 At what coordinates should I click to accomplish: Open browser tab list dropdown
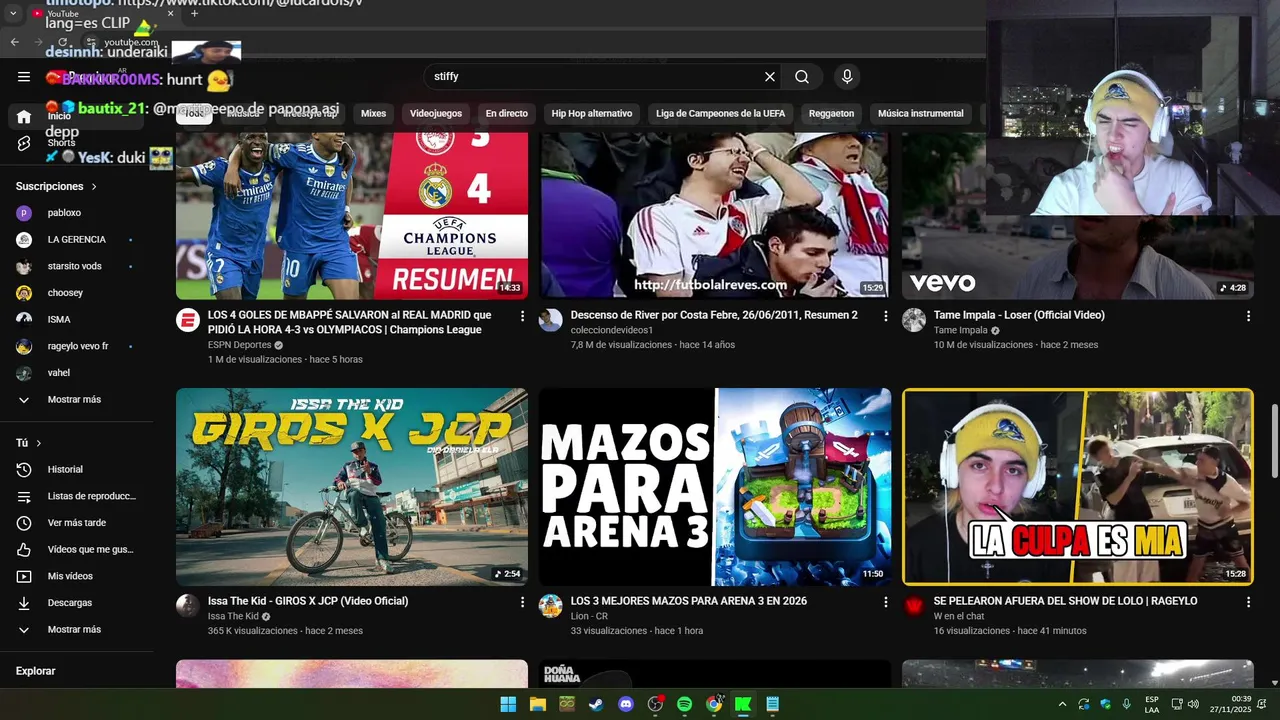(13, 13)
